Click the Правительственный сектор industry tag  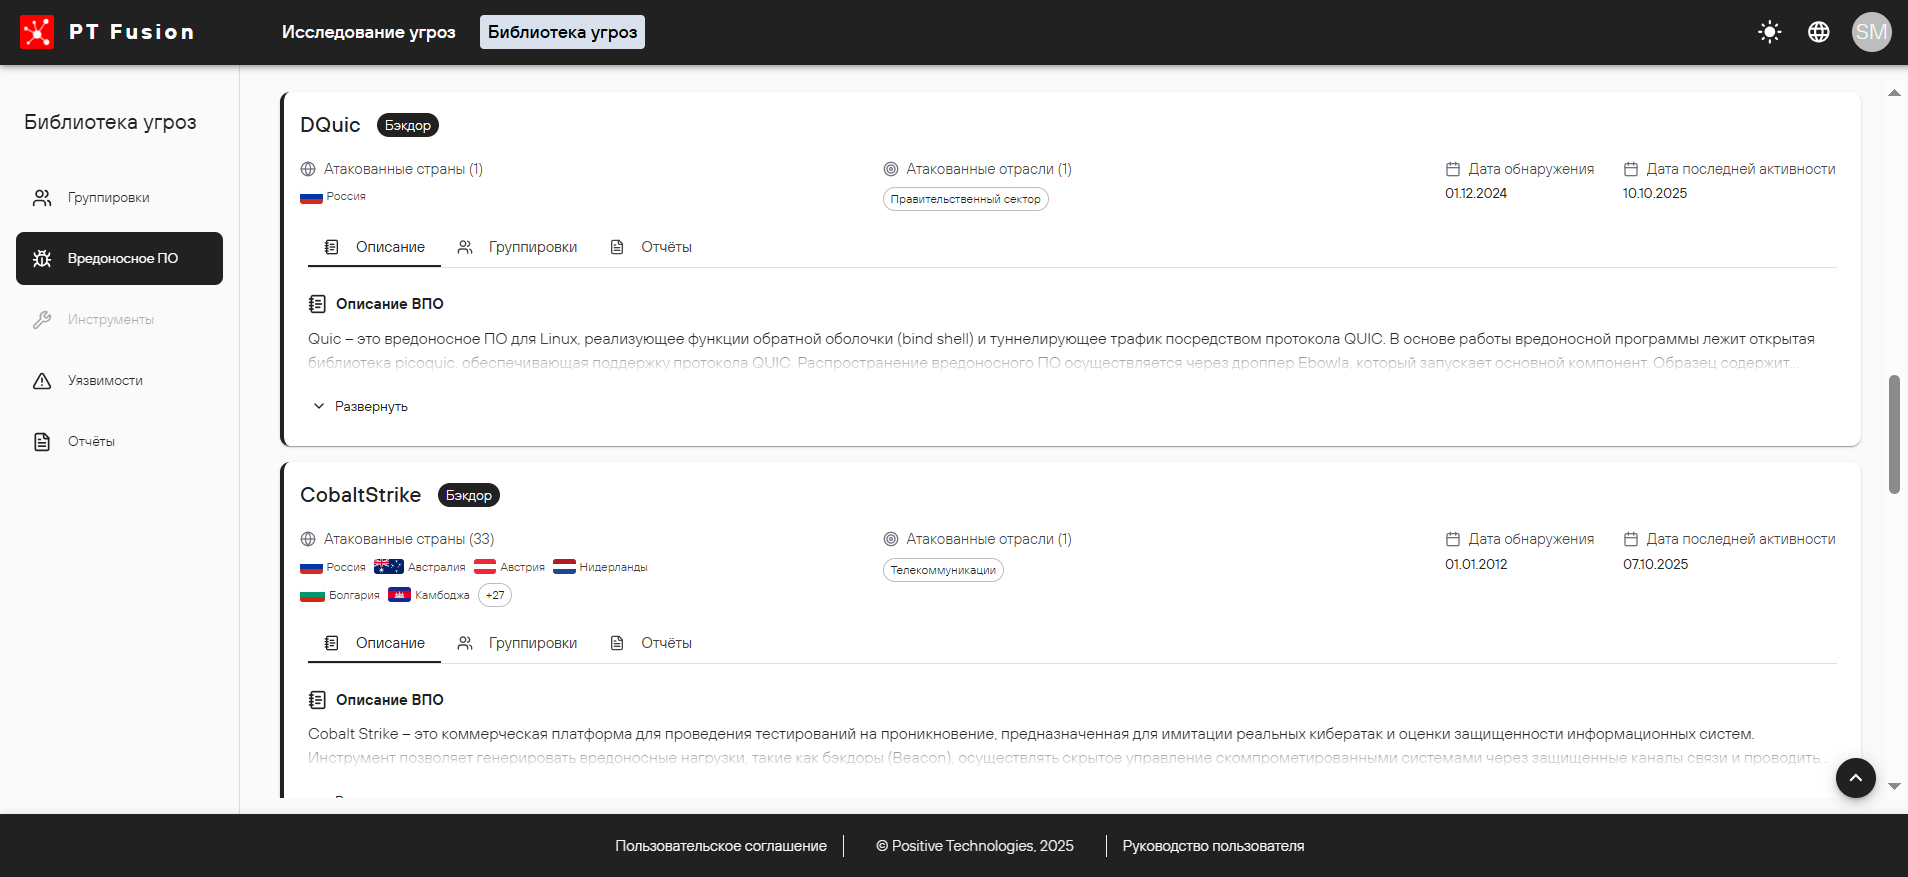(x=965, y=199)
